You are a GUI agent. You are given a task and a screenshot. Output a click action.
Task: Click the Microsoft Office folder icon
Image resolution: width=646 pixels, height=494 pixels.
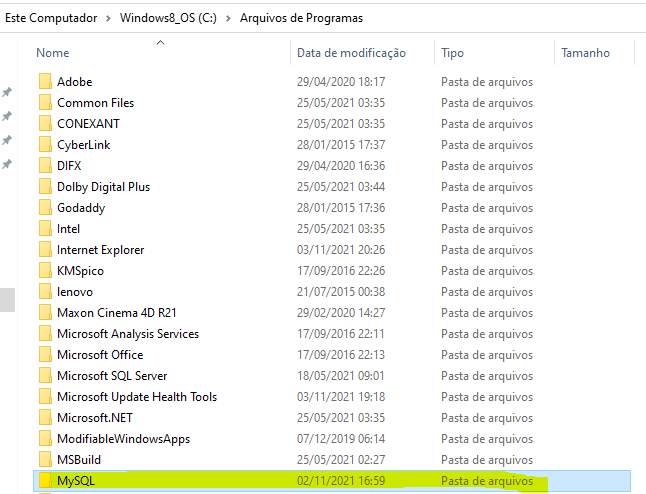[x=45, y=355]
